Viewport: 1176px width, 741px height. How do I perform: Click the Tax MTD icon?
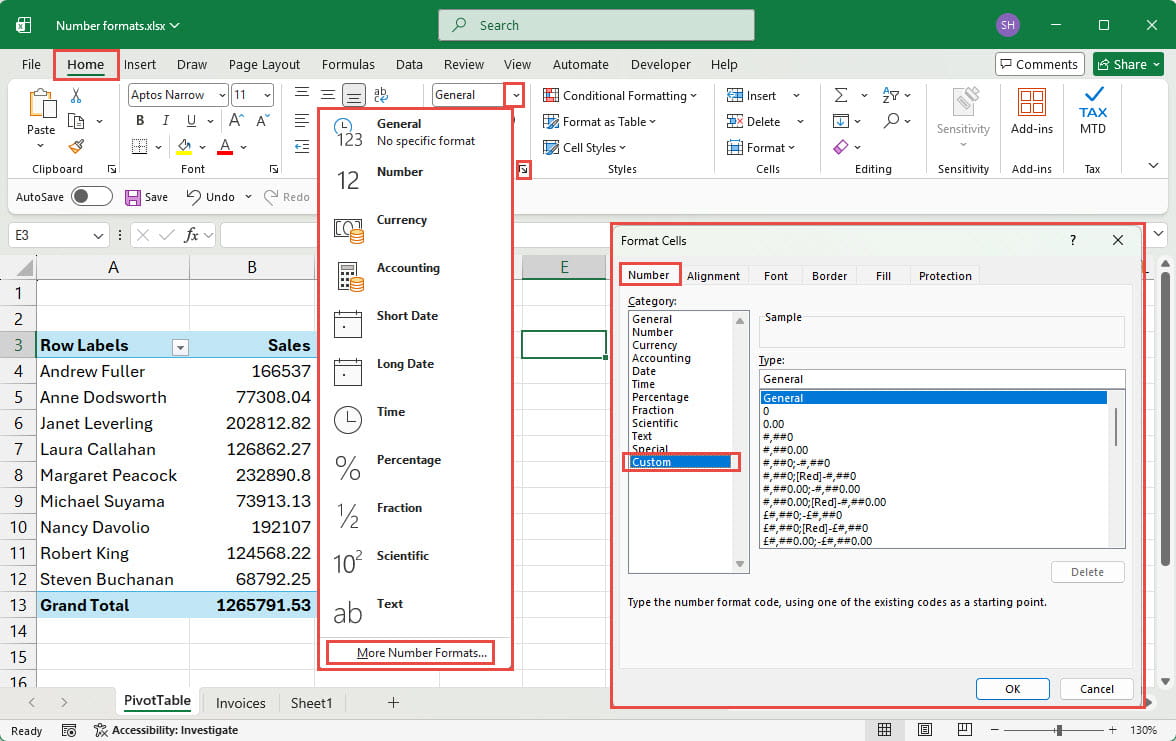1093,103
